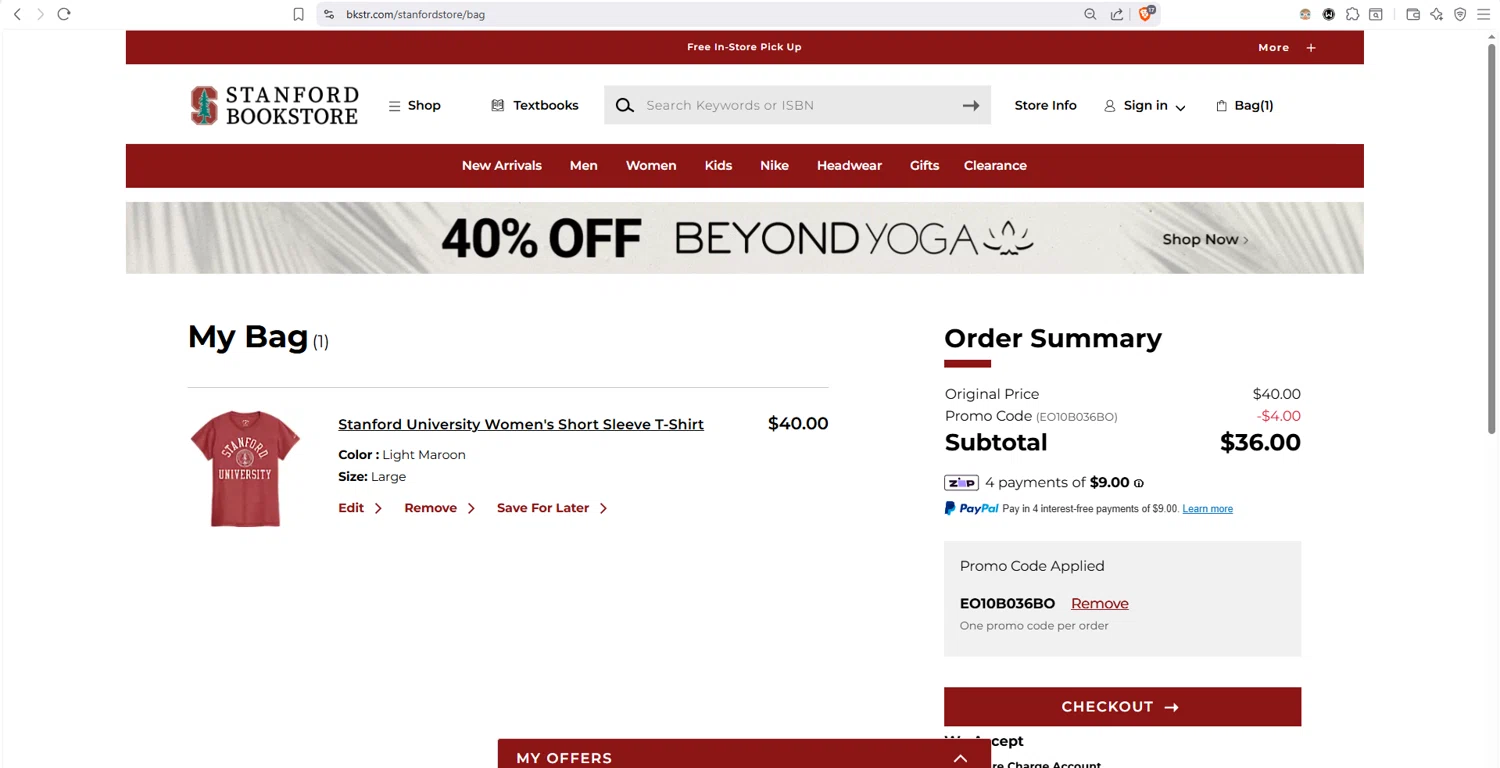
Task: Open Brave Wallet icon
Action: point(1413,14)
